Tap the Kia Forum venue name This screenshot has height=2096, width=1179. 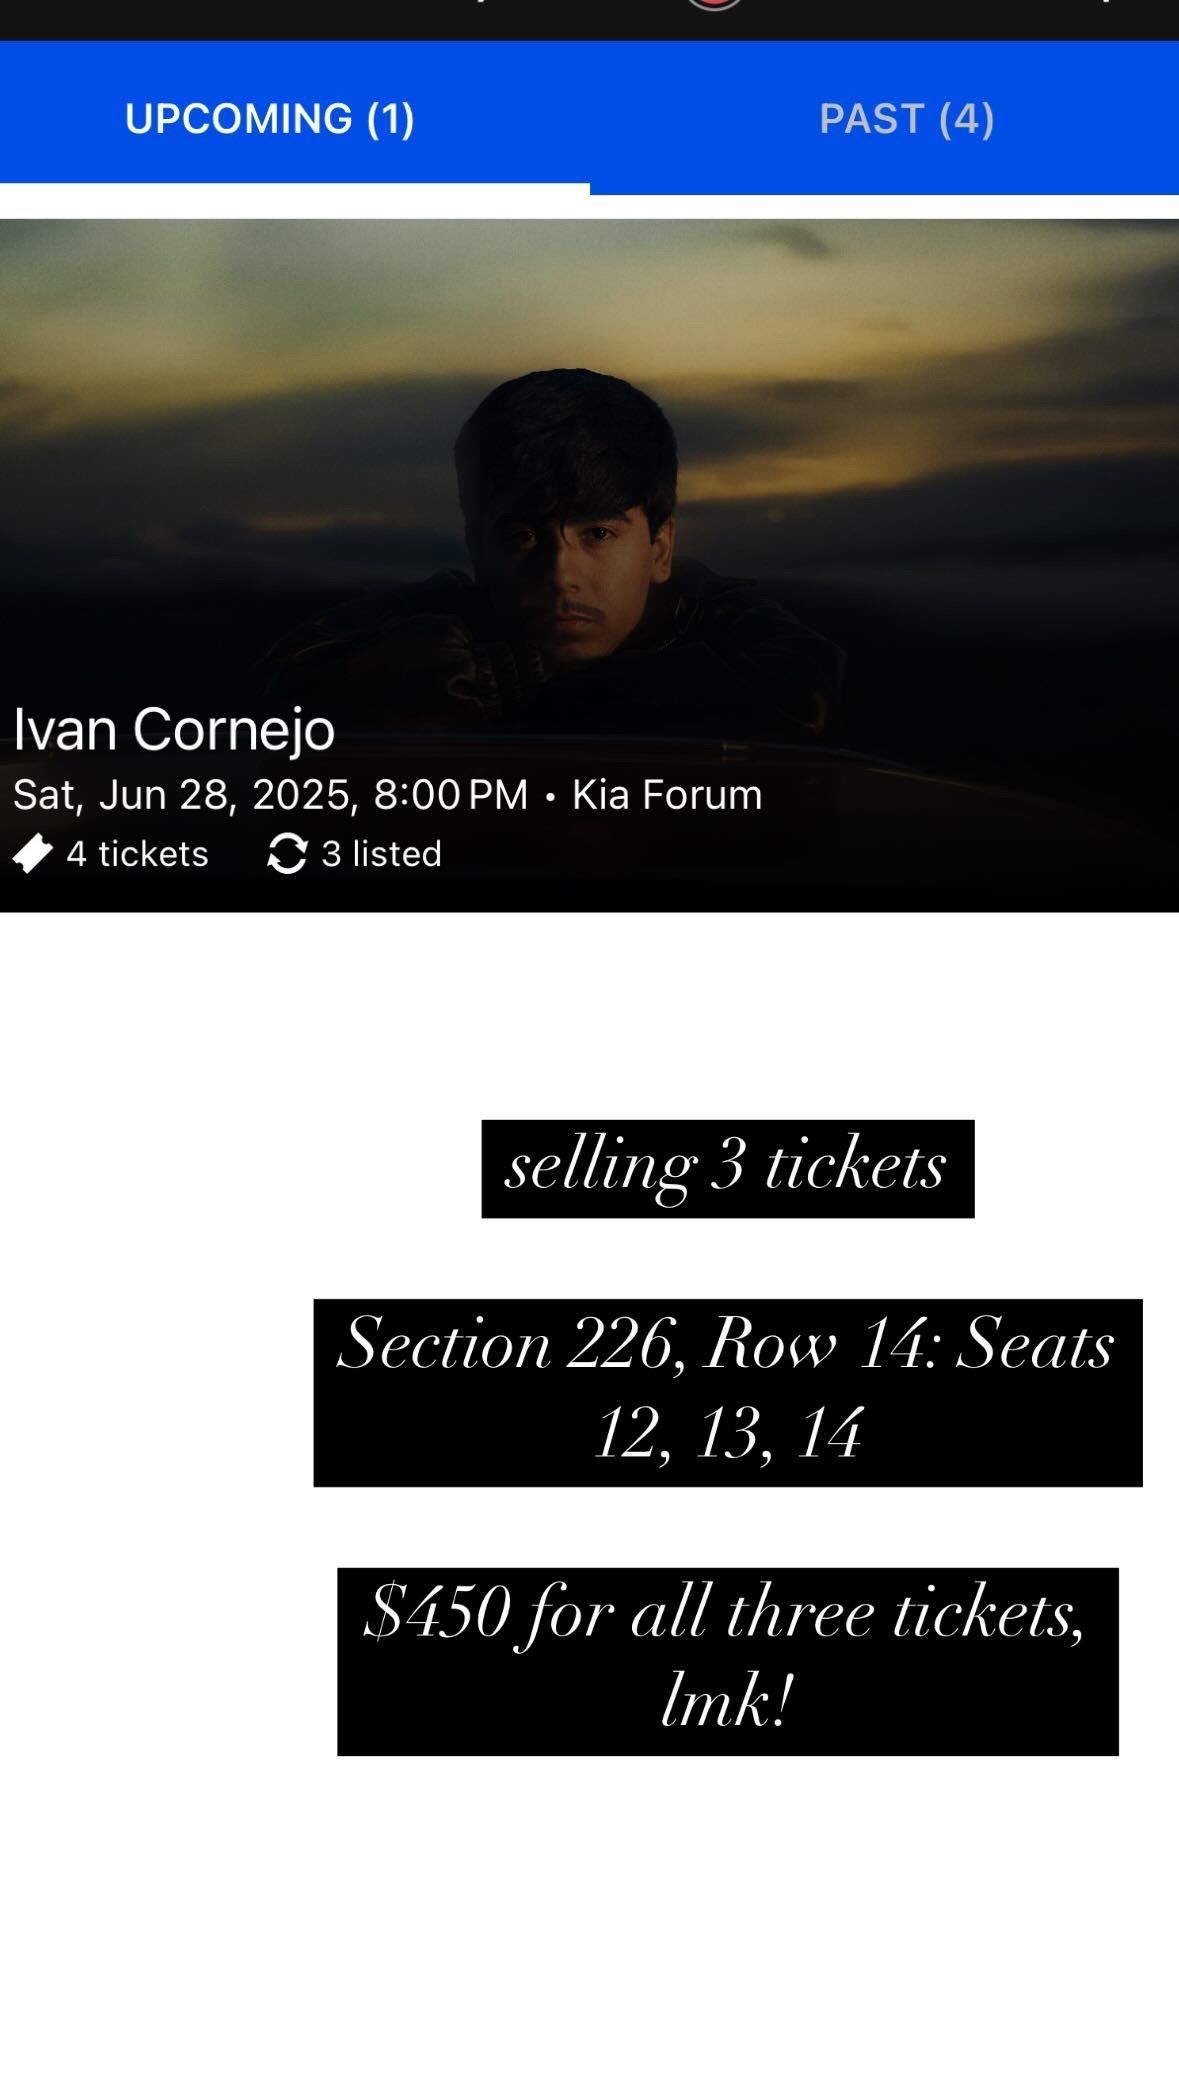point(667,795)
